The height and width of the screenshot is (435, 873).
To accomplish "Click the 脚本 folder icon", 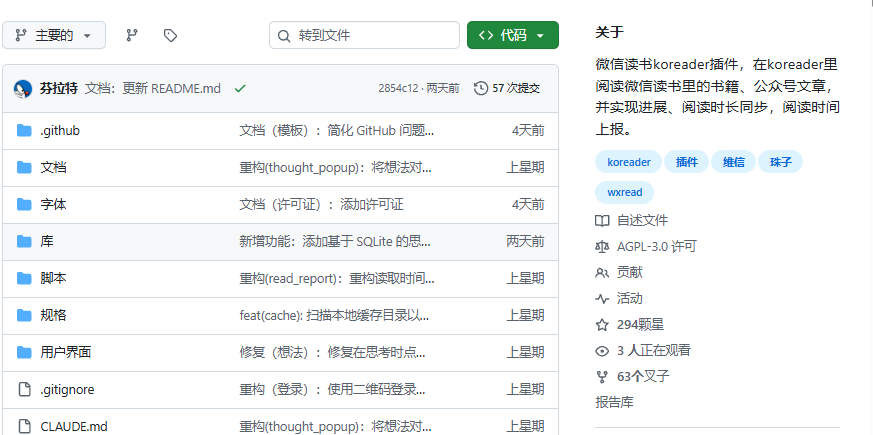I will tap(24, 278).
